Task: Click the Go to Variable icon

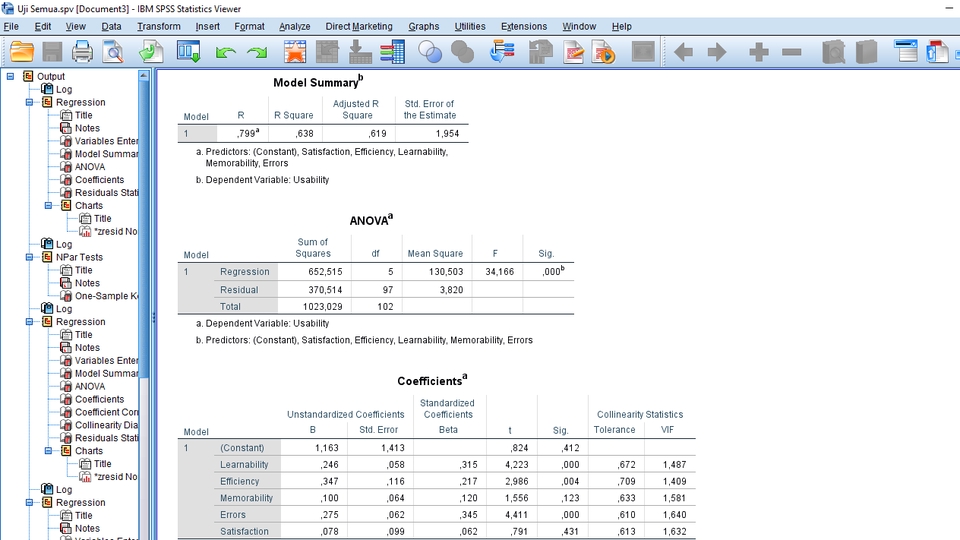Action: 360,52
